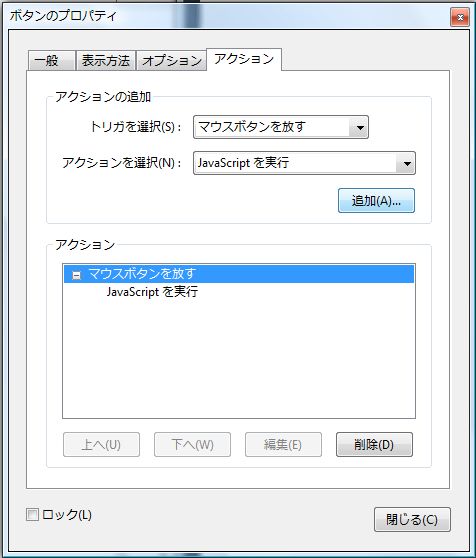Image resolution: width=476 pixels, height=558 pixels.
Task: Click the JavaScript を実行 combo box field
Action: (x=295, y=163)
